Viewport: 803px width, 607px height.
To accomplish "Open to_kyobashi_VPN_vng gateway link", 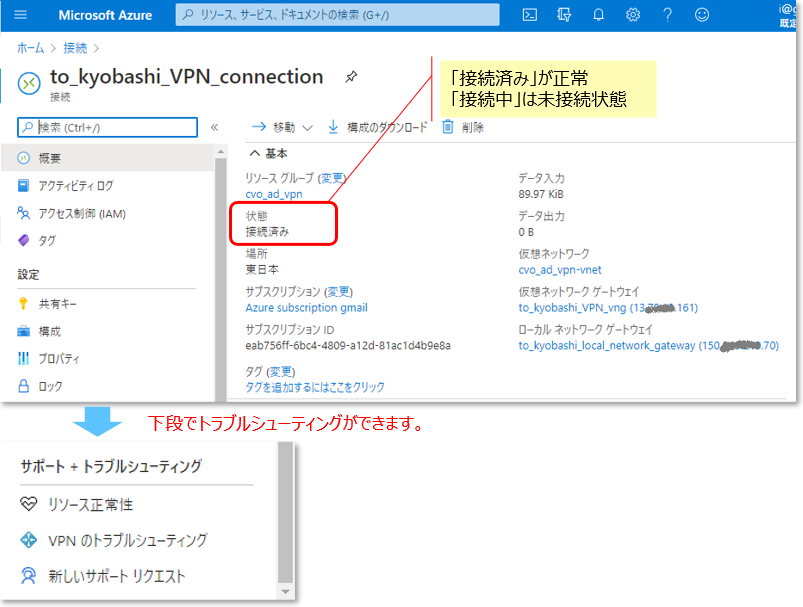I will pos(608,307).
